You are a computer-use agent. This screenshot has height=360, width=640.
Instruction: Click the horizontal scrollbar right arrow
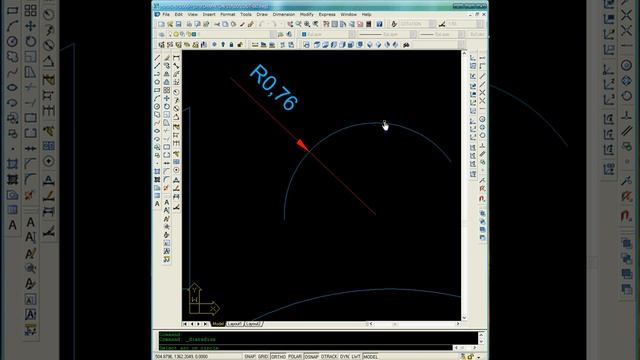point(458,324)
